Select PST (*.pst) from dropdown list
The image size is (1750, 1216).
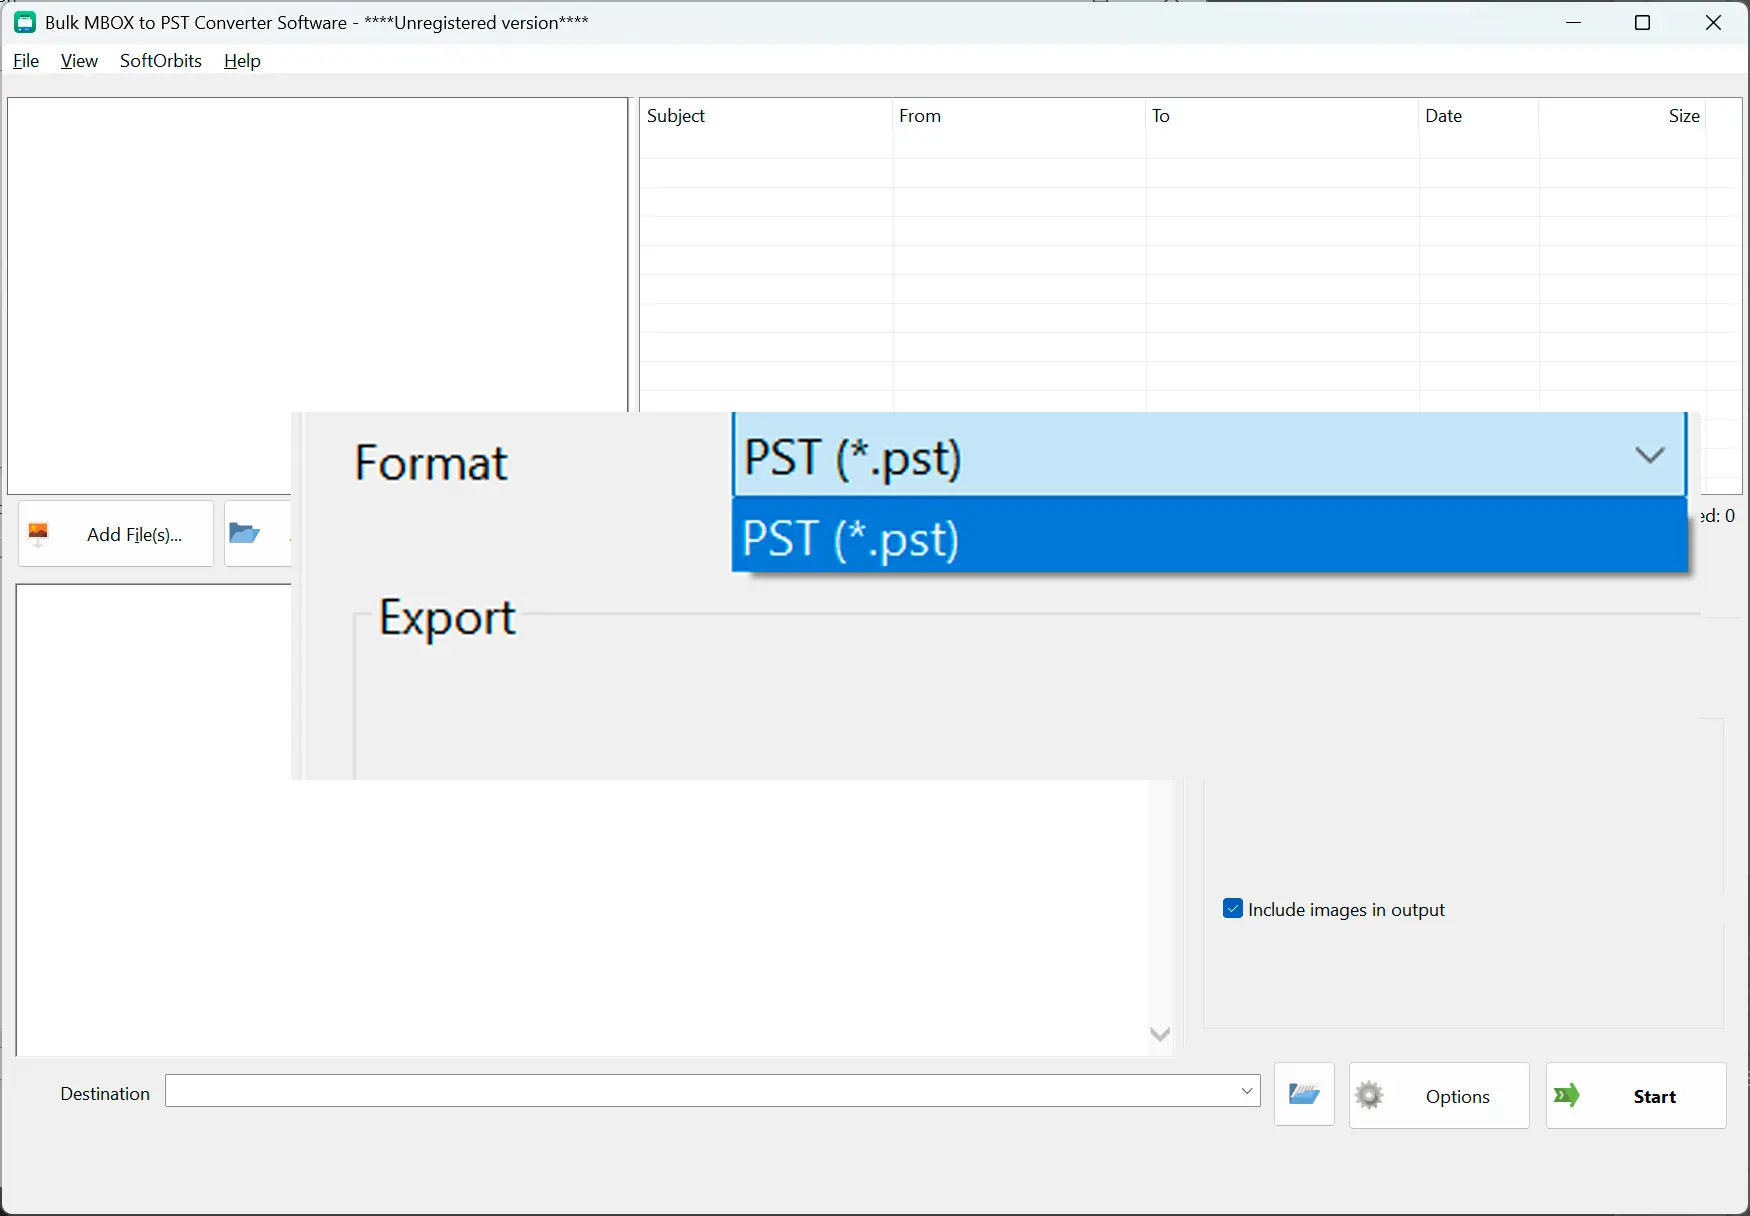pos(1210,538)
